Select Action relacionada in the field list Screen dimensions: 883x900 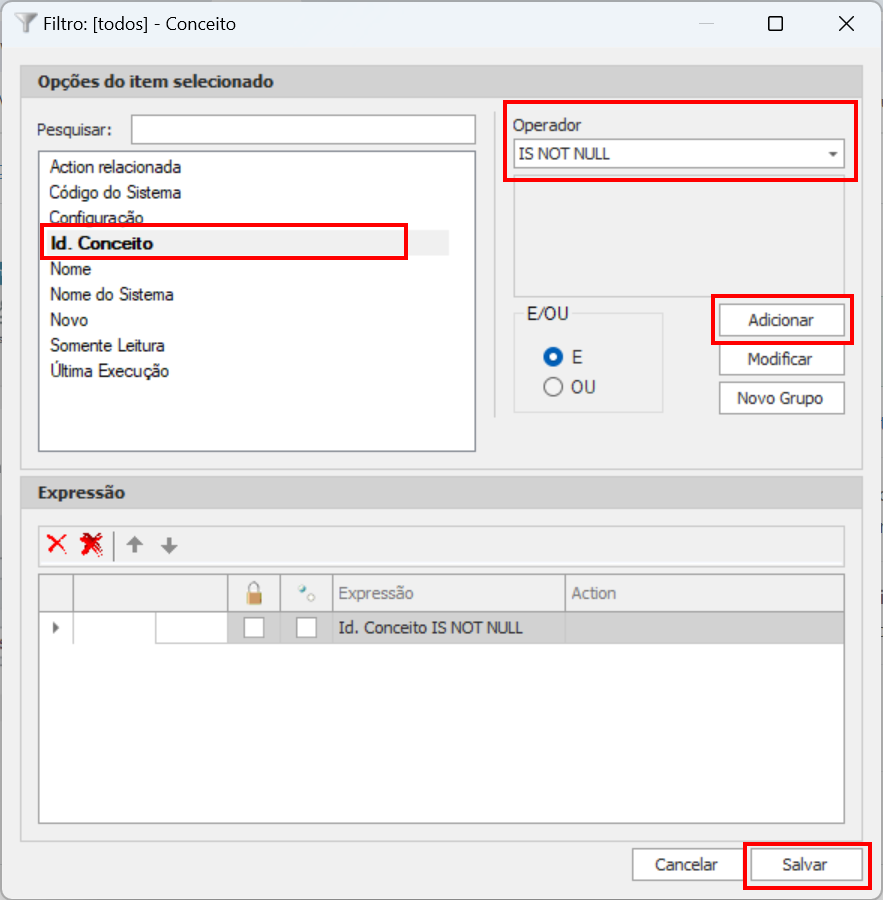pos(115,167)
